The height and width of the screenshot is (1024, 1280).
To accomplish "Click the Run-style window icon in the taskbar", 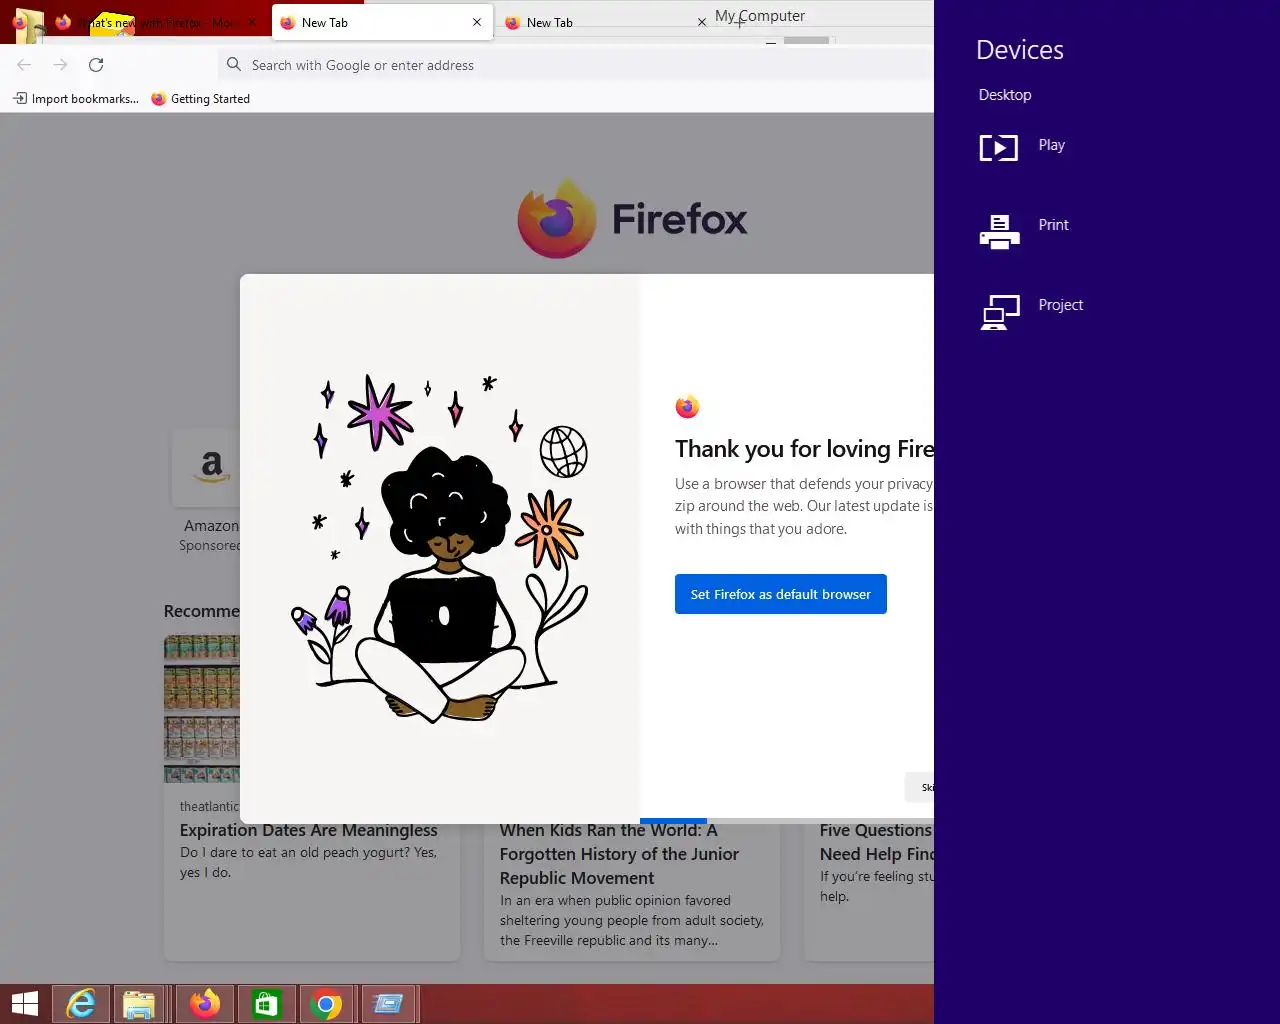I will point(388,1003).
